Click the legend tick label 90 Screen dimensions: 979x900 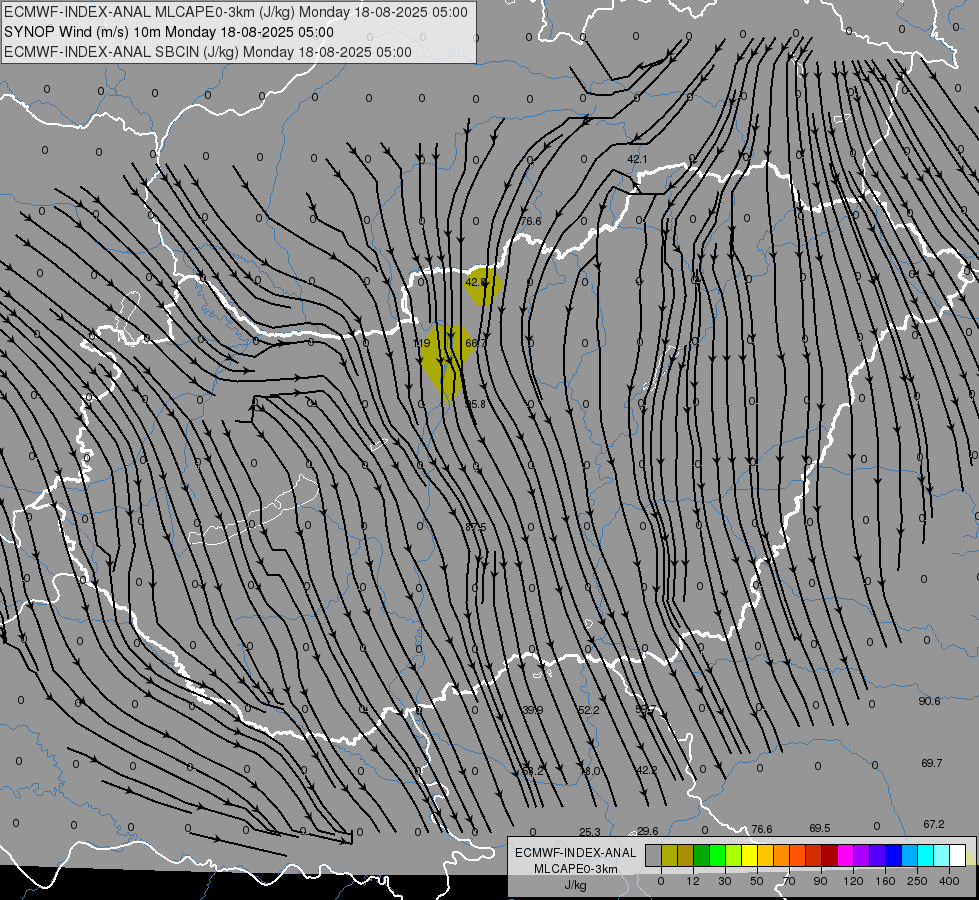(820, 881)
